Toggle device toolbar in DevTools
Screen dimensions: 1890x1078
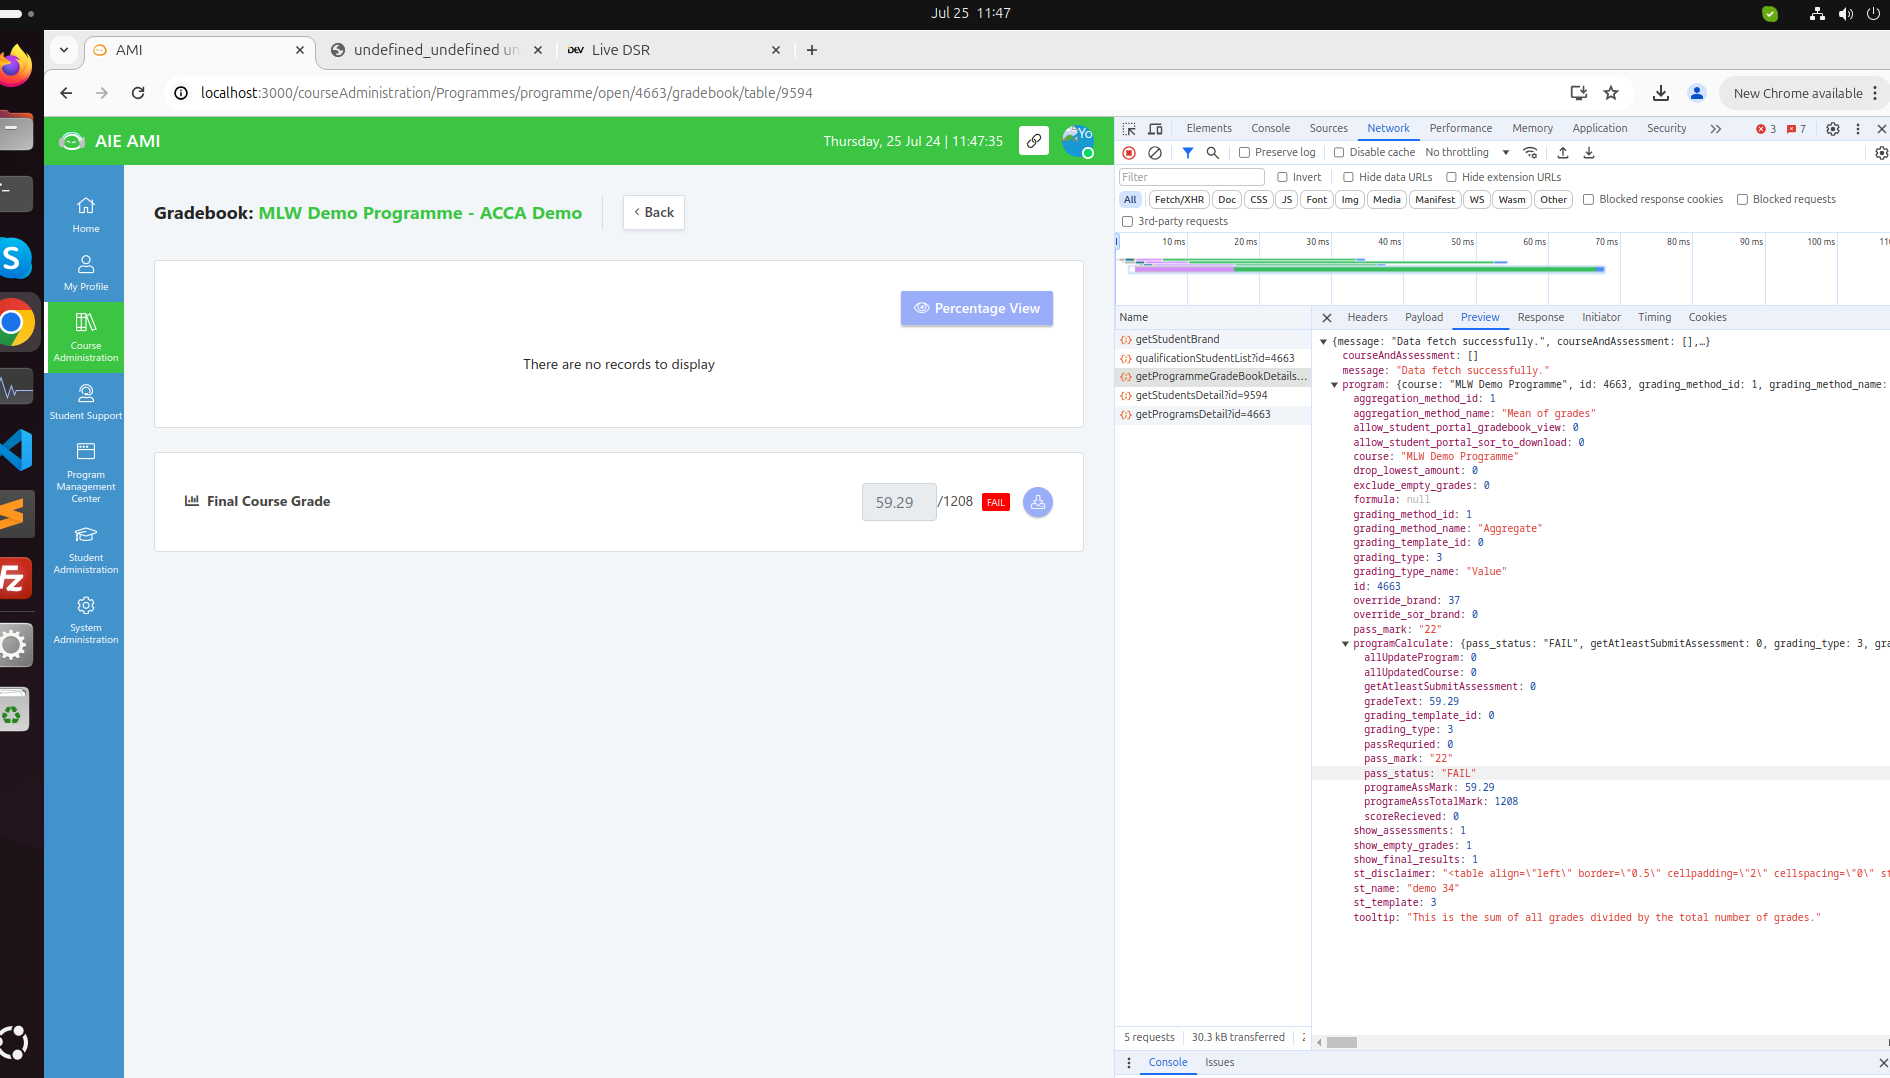click(x=1155, y=129)
